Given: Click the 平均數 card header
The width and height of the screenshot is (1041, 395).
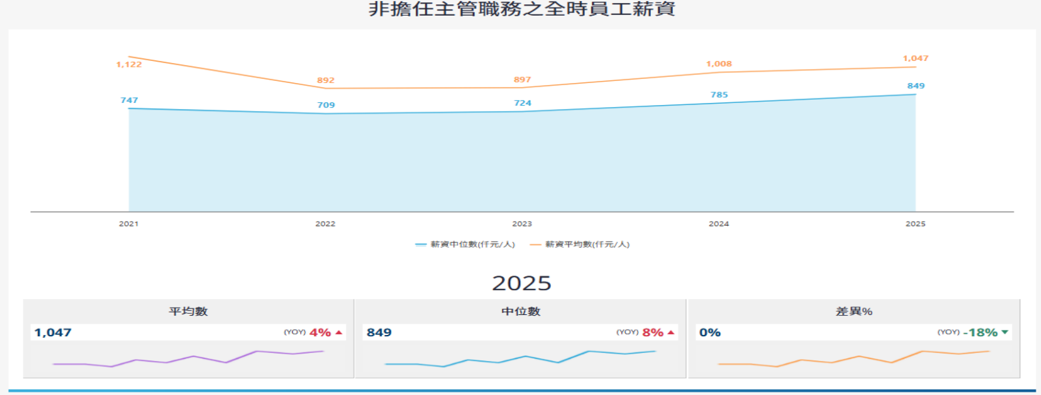Looking at the screenshot, I should [x=189, y=311].
